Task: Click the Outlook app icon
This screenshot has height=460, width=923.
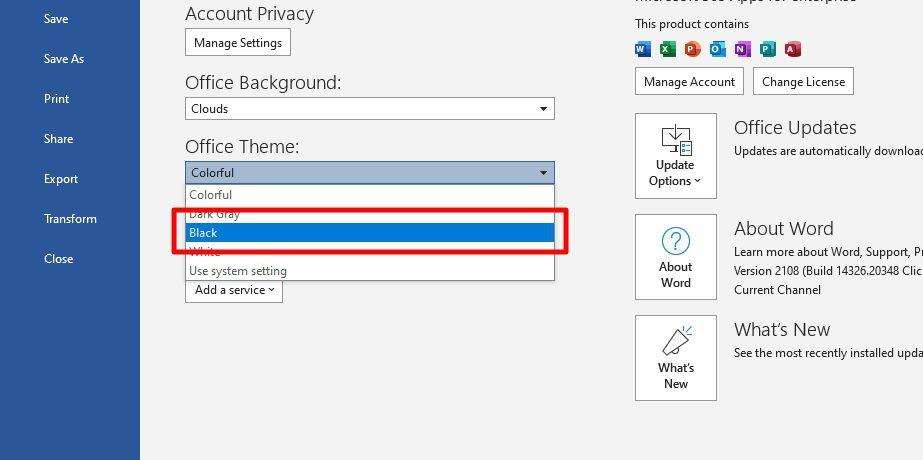Action: point(718,49)
